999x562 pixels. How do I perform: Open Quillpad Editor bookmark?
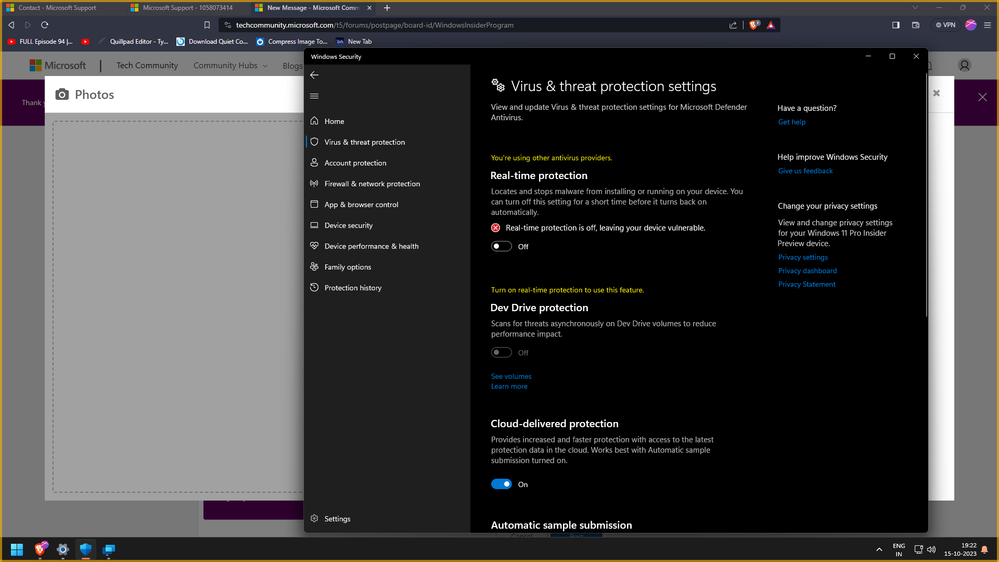click(133, 41)
